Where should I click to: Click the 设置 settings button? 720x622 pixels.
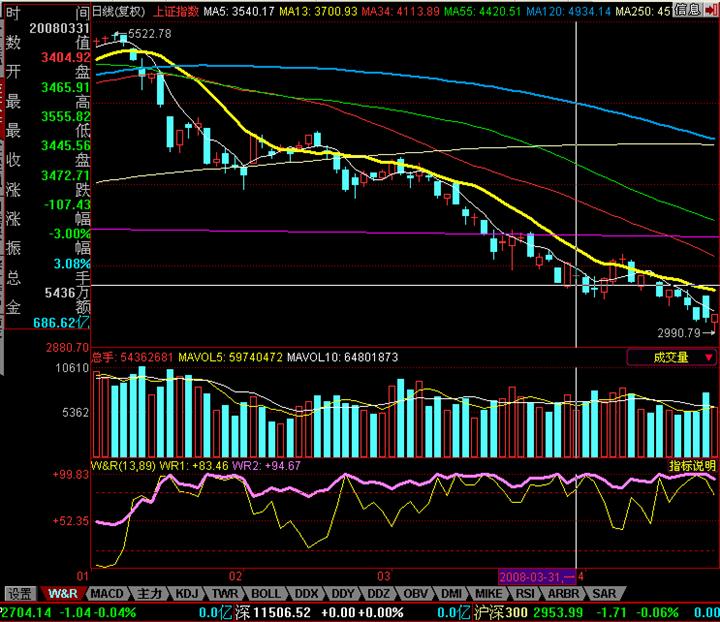click(x=20, y=594)
